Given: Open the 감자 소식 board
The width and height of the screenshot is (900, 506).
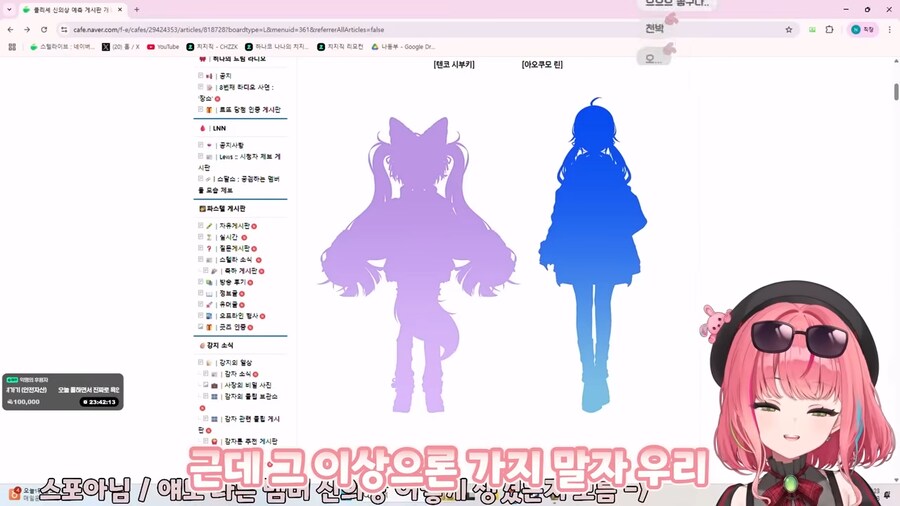Looking at the screenshot, I should (x=237, y=374).
